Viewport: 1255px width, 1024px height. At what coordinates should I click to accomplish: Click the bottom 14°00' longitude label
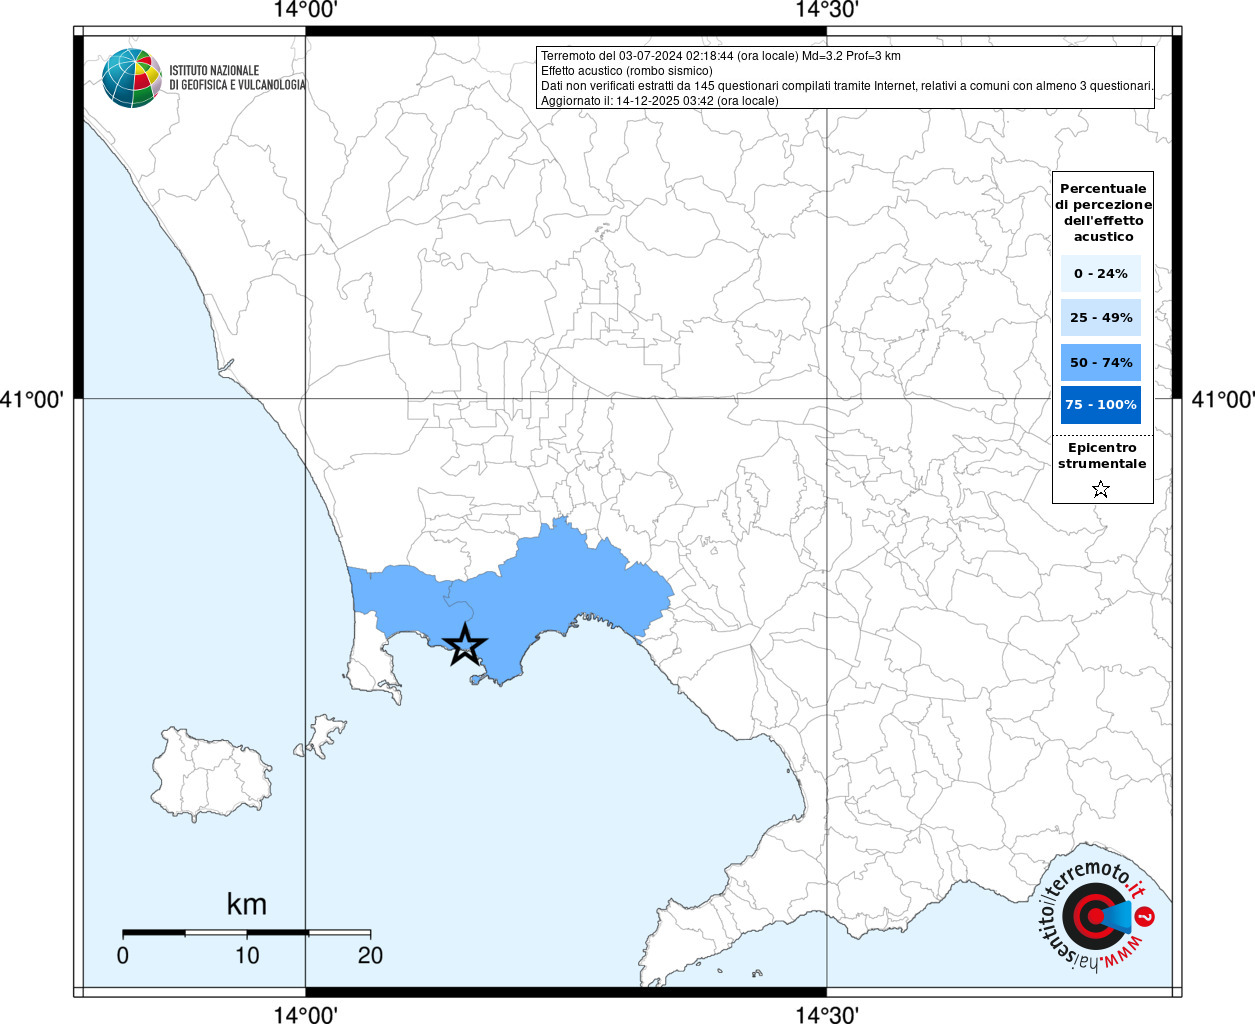[305, 1014]
